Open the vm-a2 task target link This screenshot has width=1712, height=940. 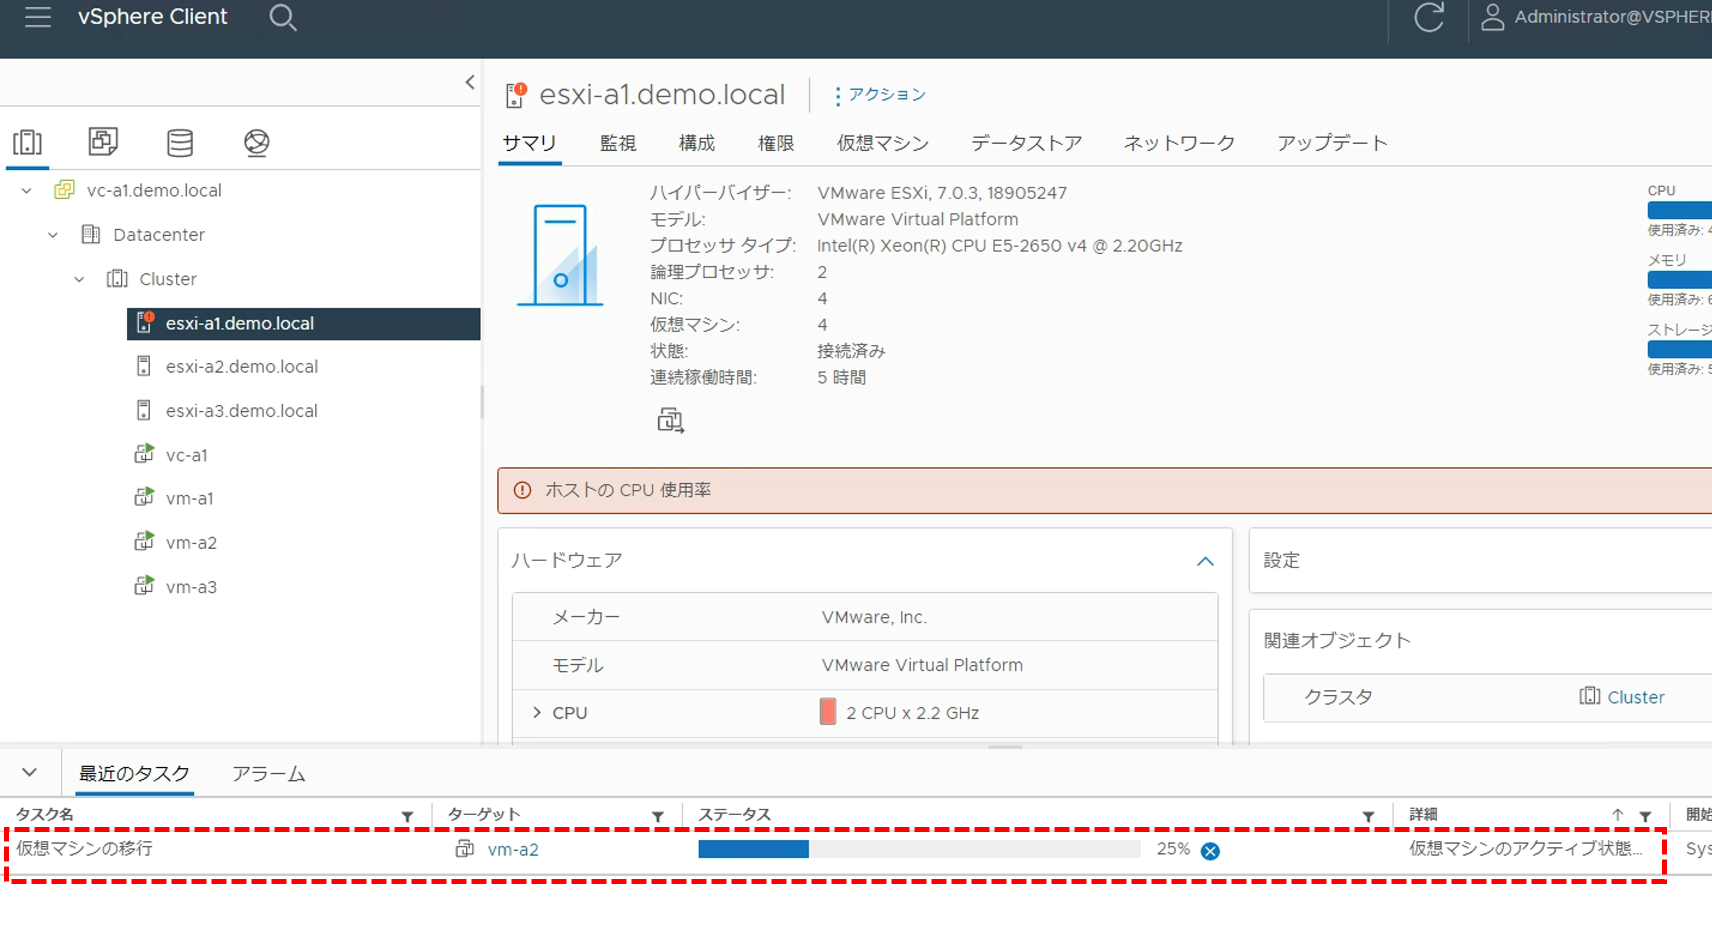coord(512,850)
